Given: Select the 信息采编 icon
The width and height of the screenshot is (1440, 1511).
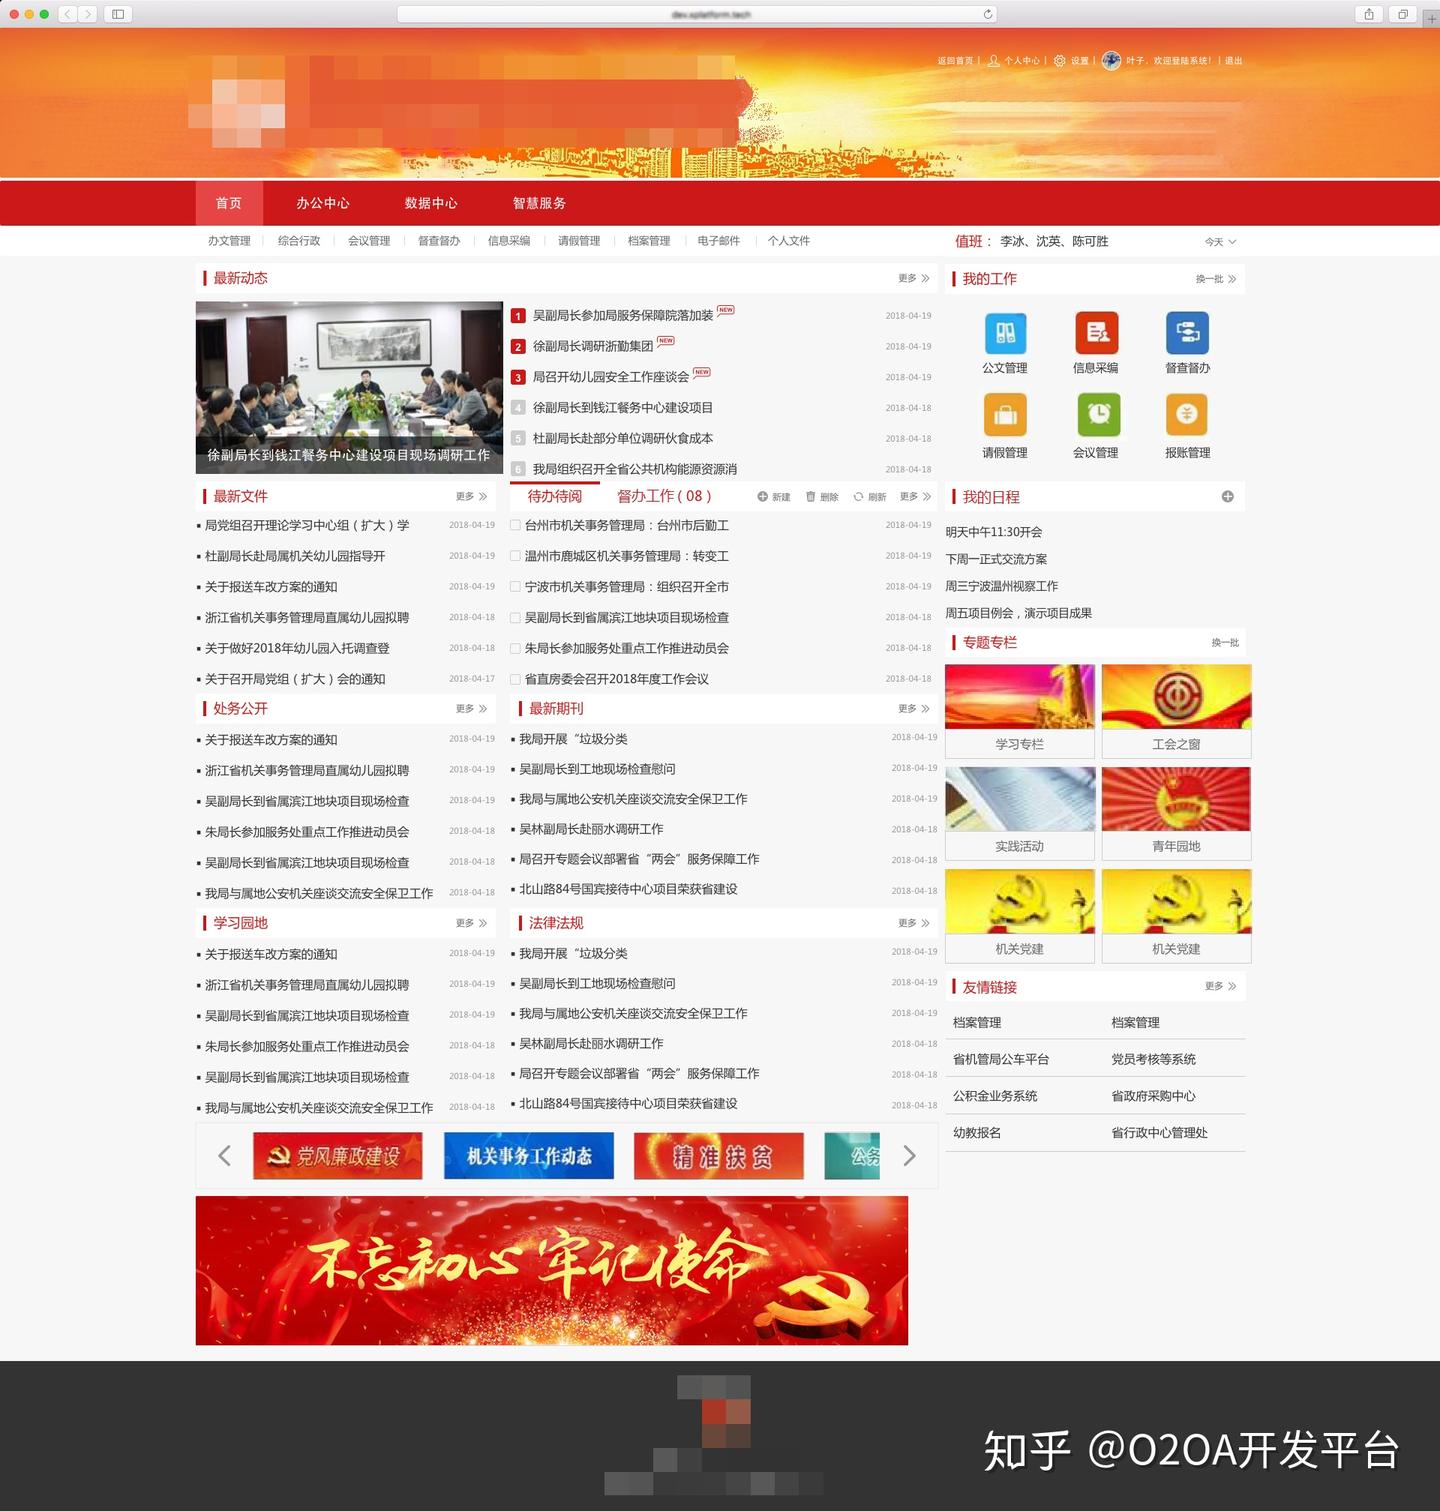Looking at the screenshot, I should tap(1097, 335).
